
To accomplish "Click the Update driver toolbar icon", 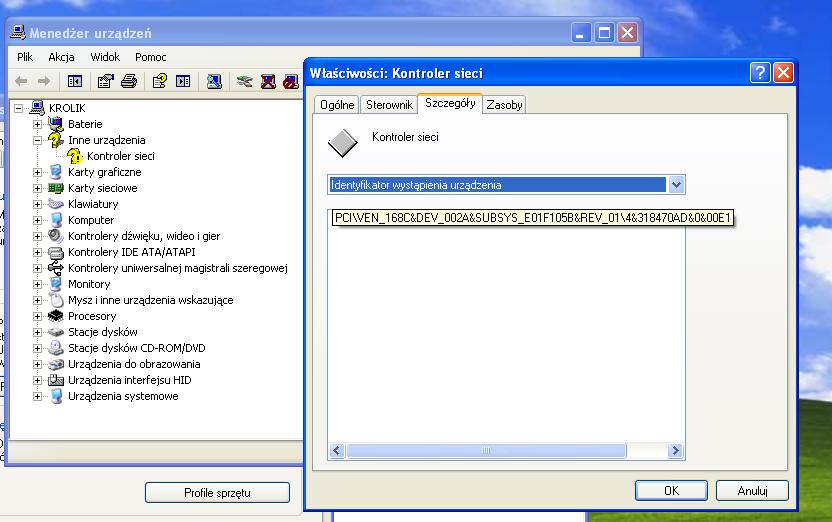I will pyautogui.click(x=245, y=81).
